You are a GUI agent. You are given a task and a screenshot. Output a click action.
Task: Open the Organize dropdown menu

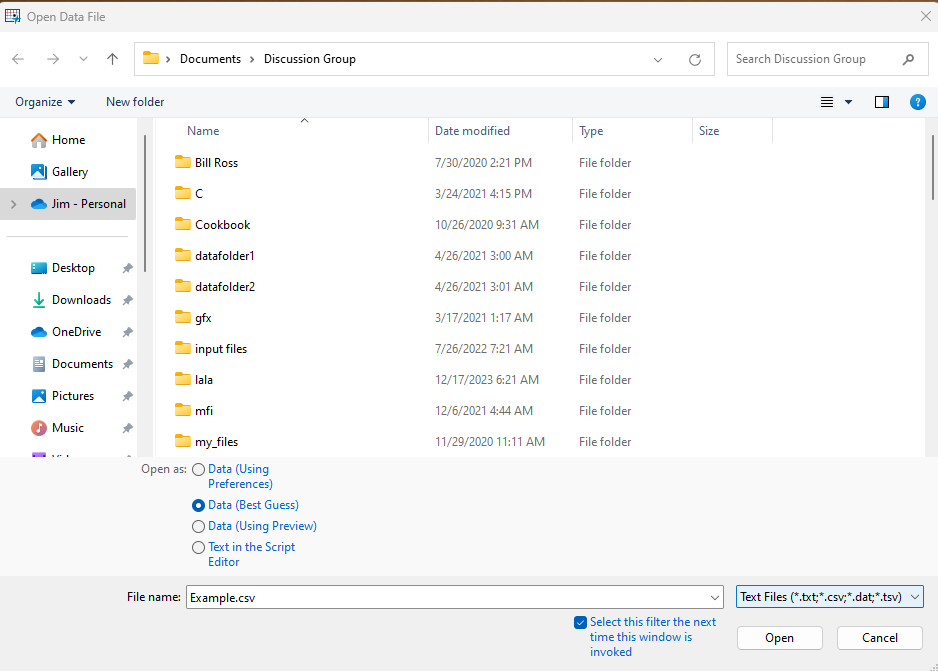[x=45, y=102]
